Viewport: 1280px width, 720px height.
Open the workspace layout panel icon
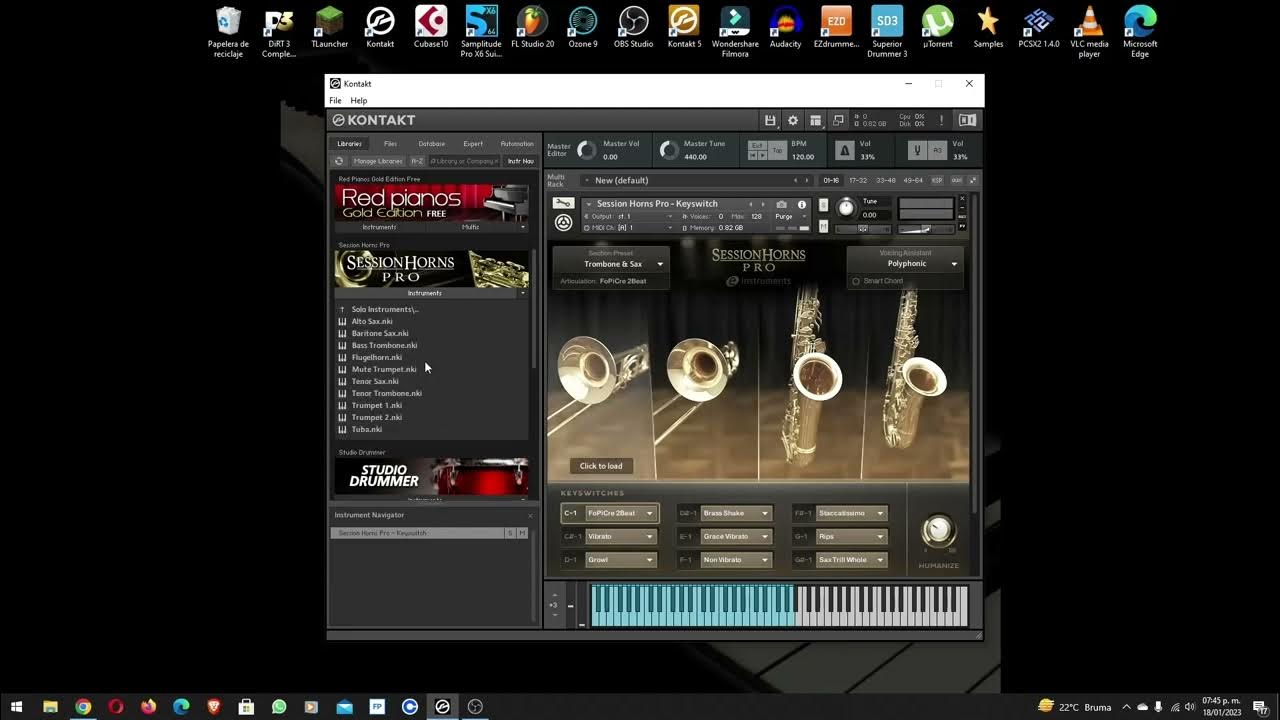click(x=816, y=120)
